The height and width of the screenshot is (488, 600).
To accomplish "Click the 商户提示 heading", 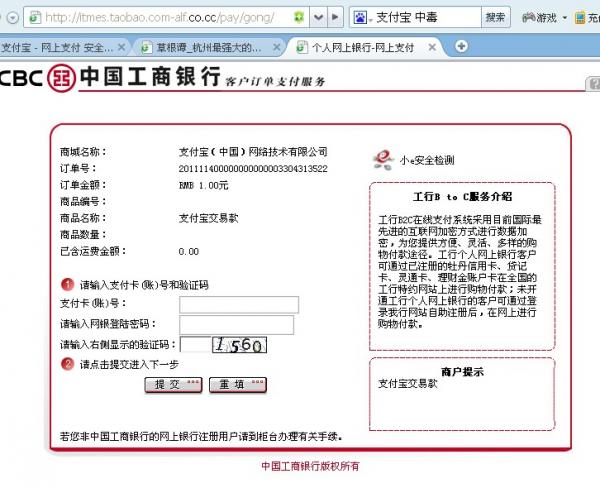I will coord(462,372).
